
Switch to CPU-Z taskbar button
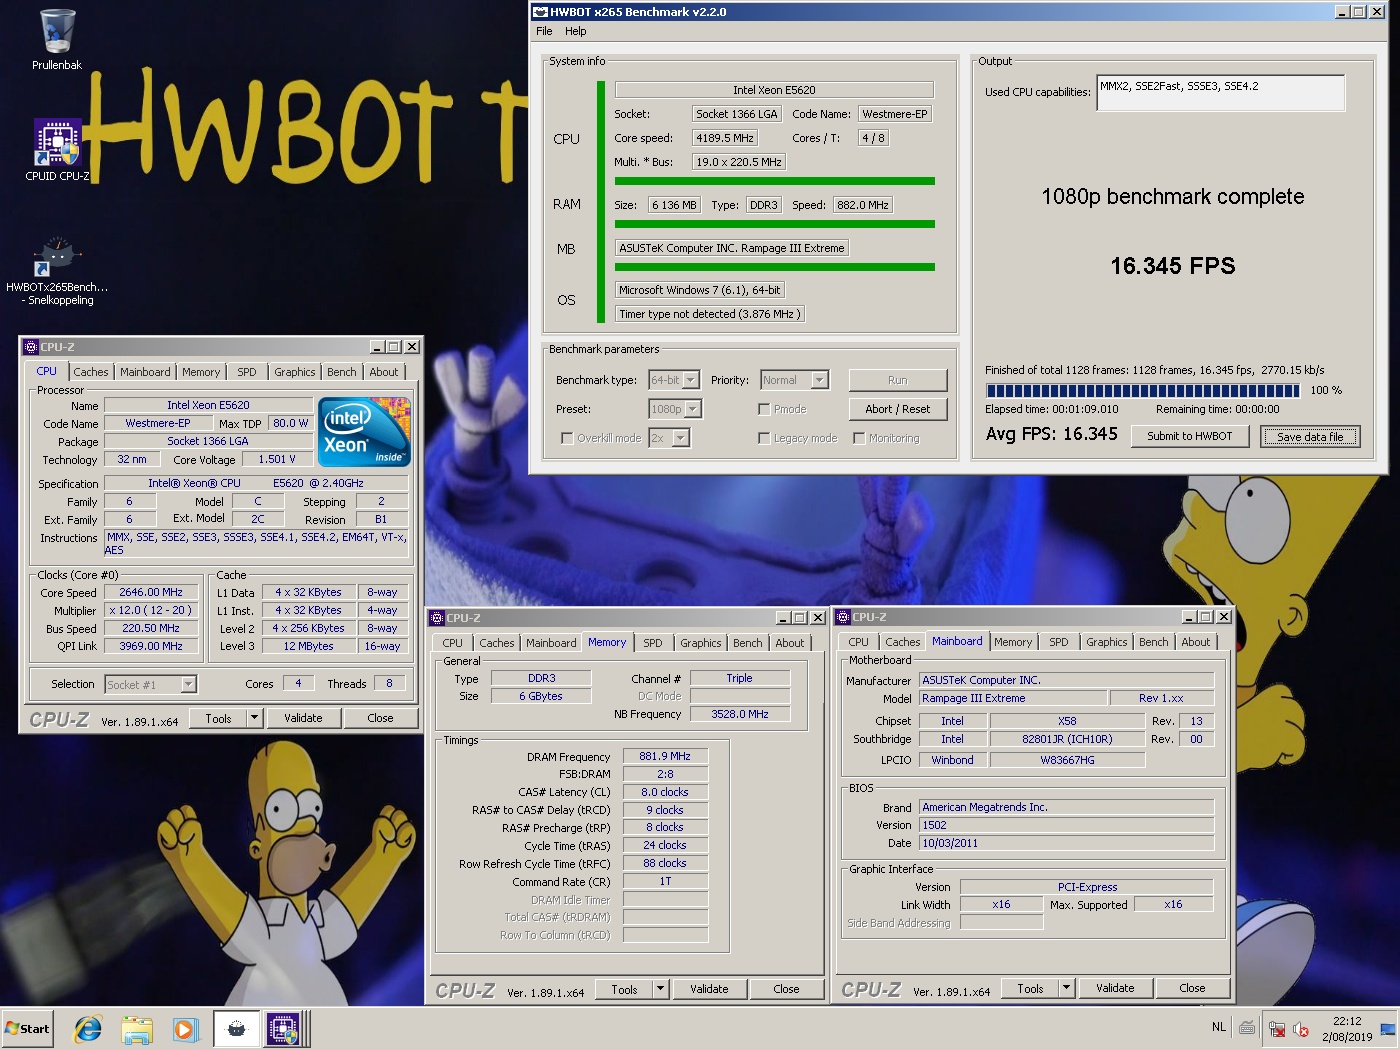coord(283,1028)
